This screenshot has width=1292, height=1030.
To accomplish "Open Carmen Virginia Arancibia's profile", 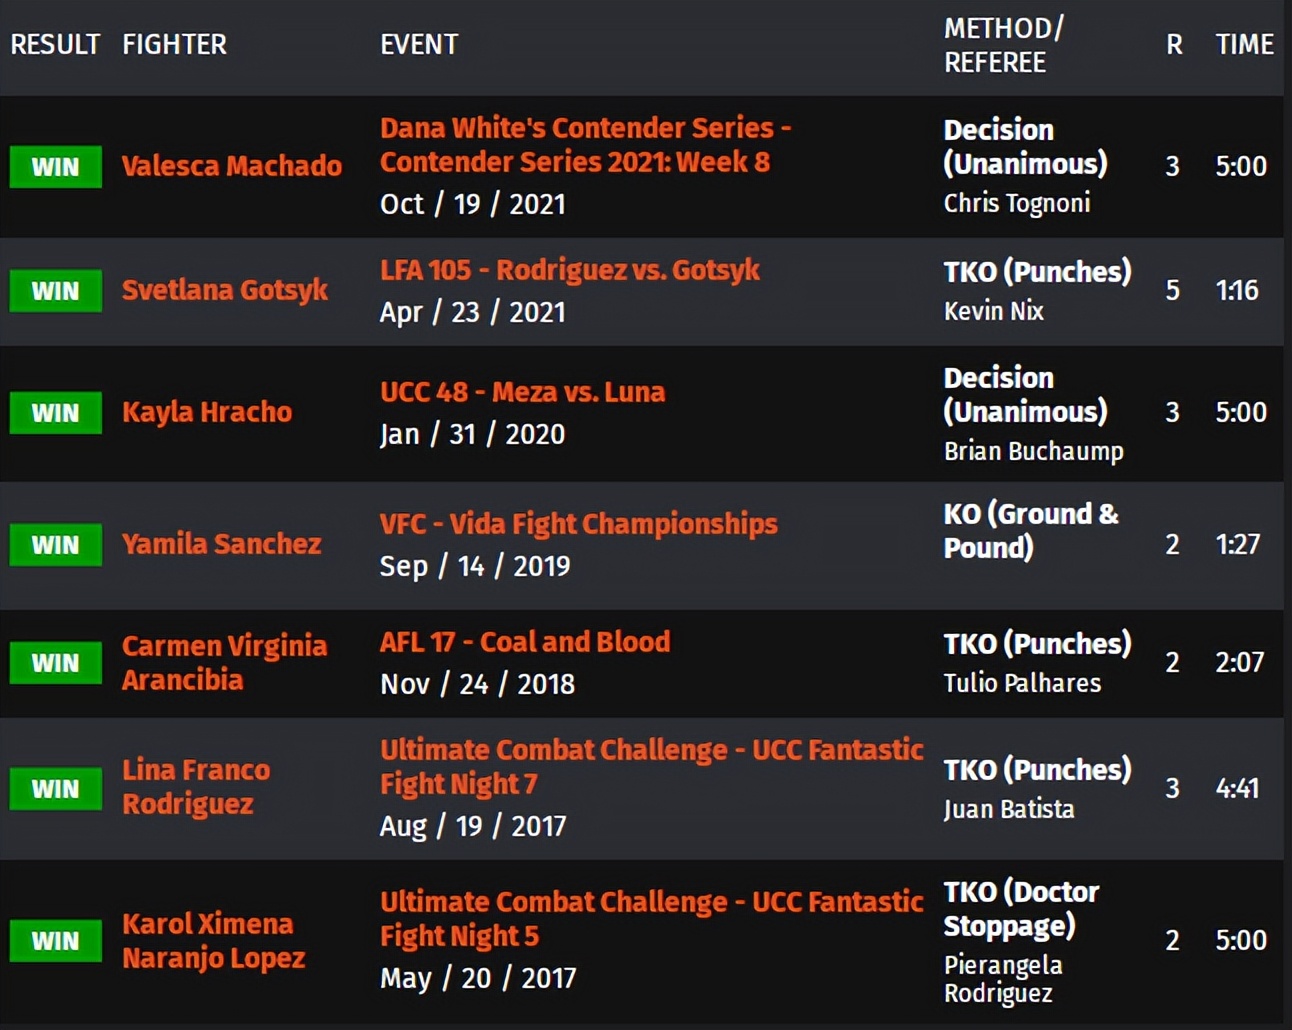I will (x=224, y=662).
